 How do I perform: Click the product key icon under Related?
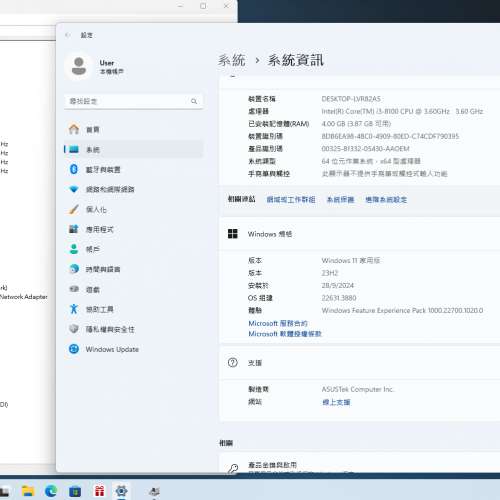pos(233,469)
